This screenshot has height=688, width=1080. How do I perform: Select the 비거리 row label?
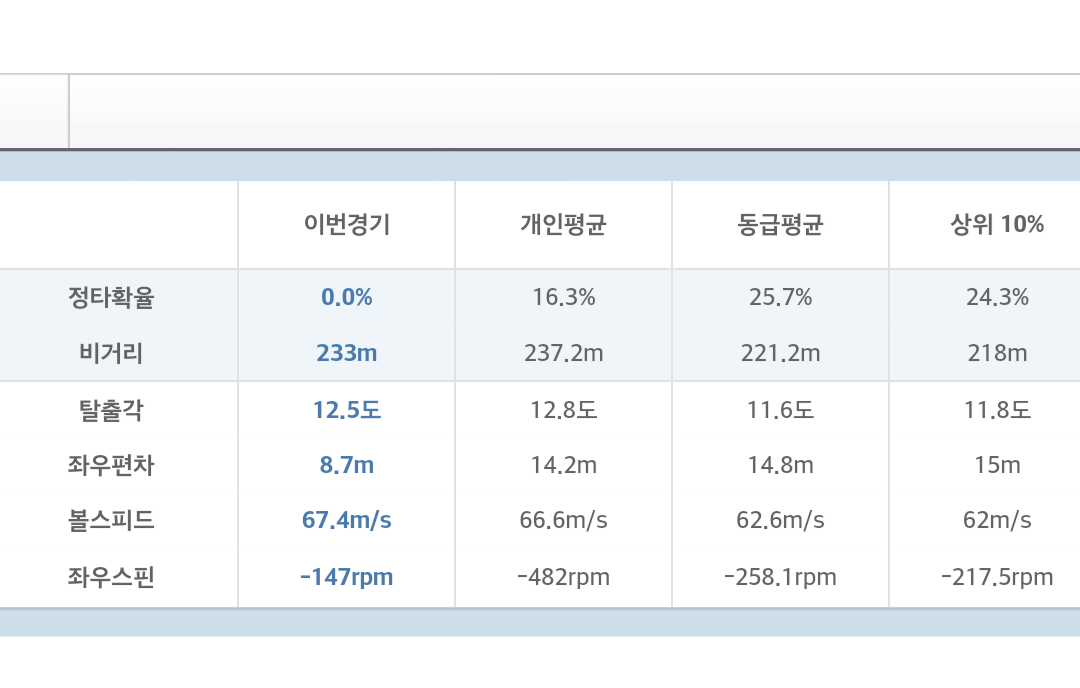111,353
